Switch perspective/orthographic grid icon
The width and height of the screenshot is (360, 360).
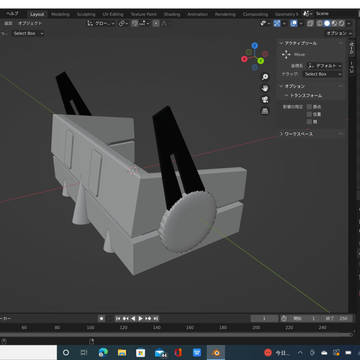[x=265, y=111]
